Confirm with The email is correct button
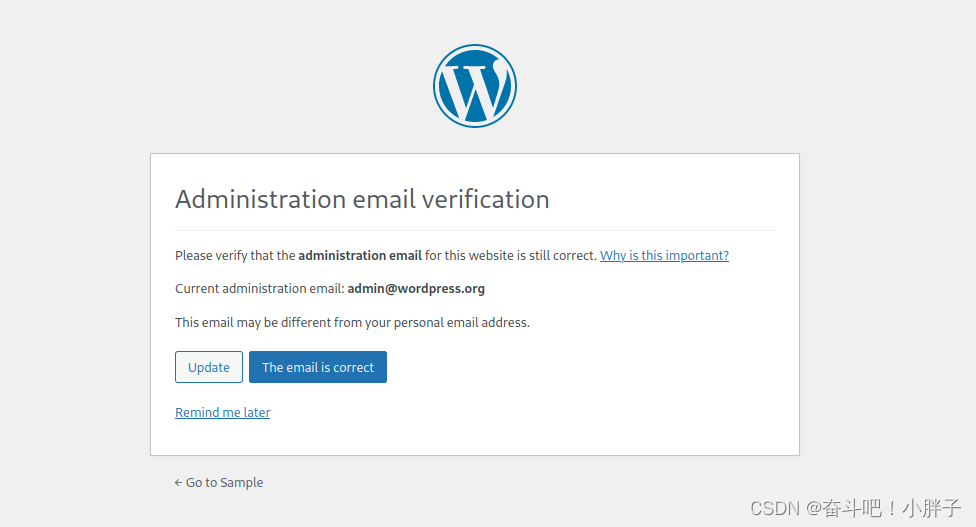 (317, 367)
